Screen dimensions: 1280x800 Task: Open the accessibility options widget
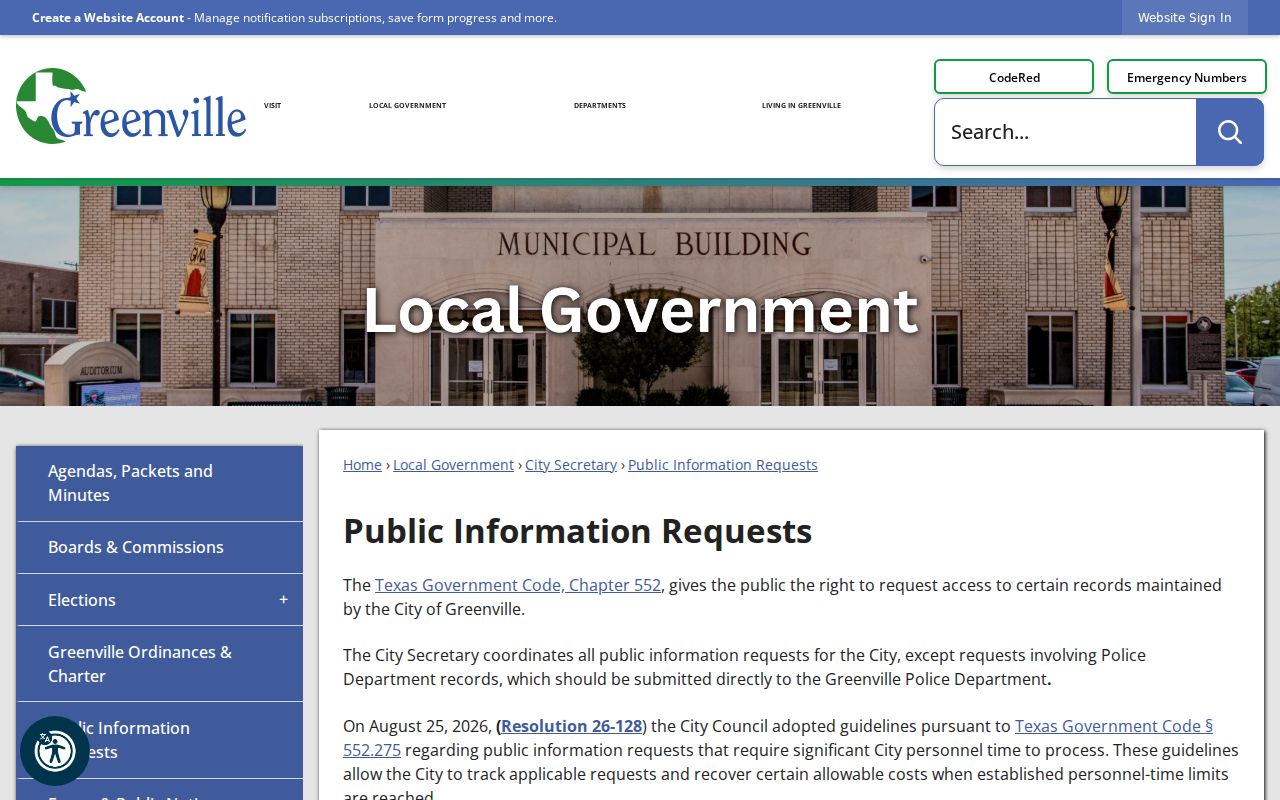point(54,751)
